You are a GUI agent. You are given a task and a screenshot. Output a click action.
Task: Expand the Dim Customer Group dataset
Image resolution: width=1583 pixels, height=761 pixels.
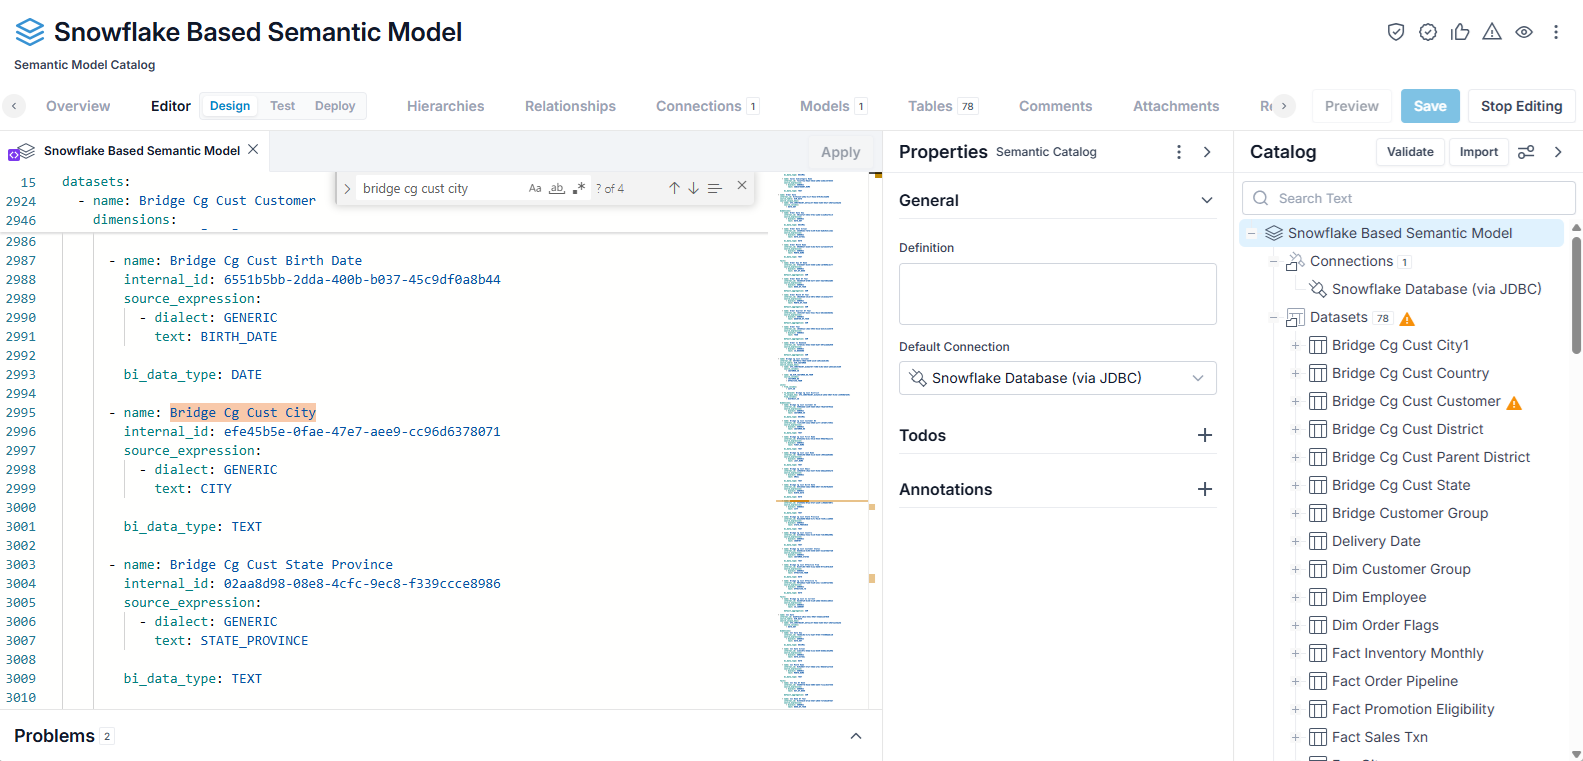pyautogui.click(x=1295, y=569)
